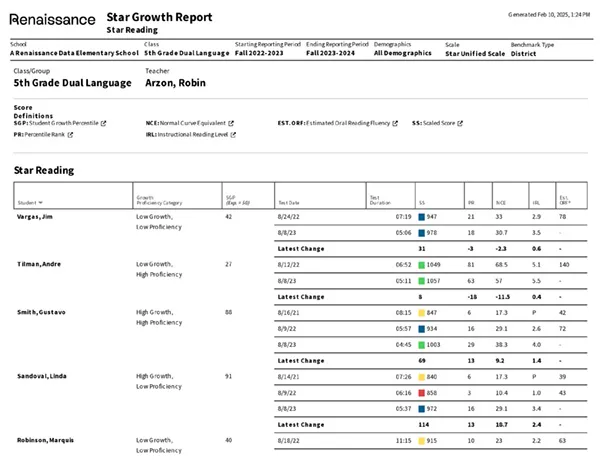Click the All Demographics value
Image resolution: width=600 pixels, height=462 pixels.
click(403, 53)
